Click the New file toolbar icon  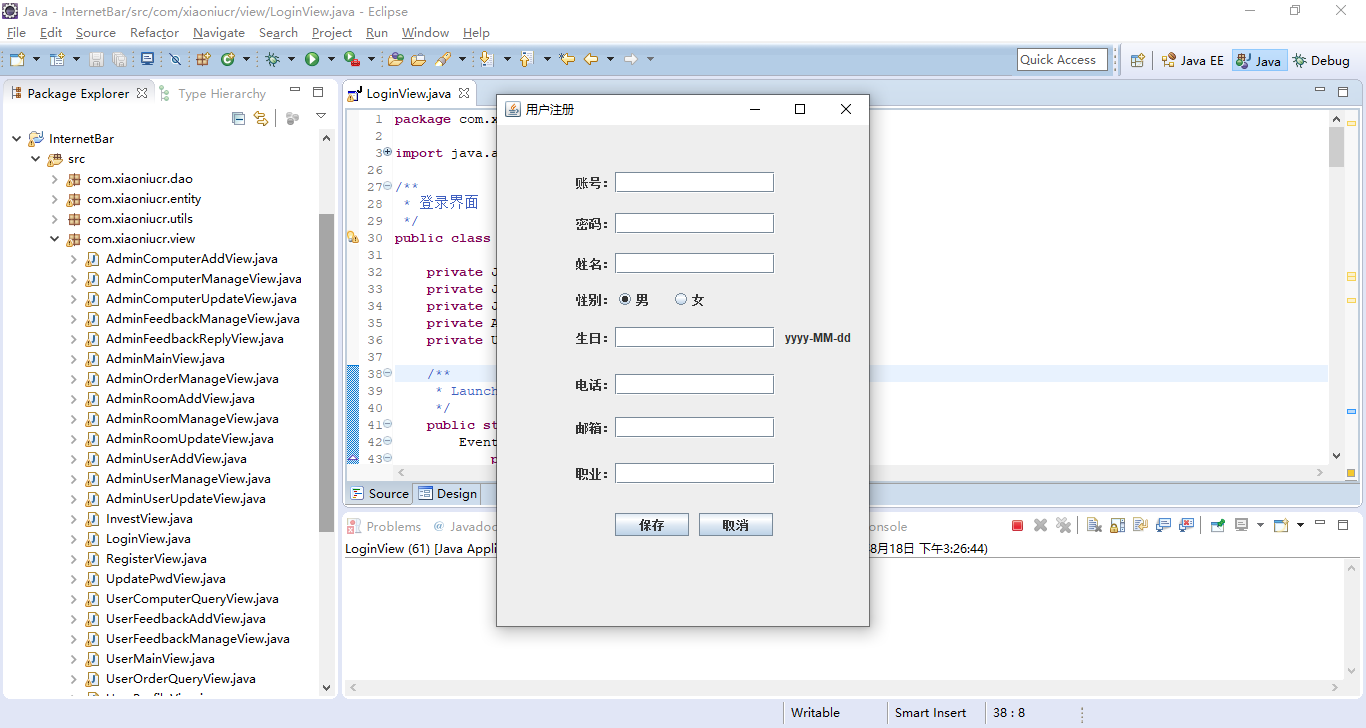[x=17, y=60]
